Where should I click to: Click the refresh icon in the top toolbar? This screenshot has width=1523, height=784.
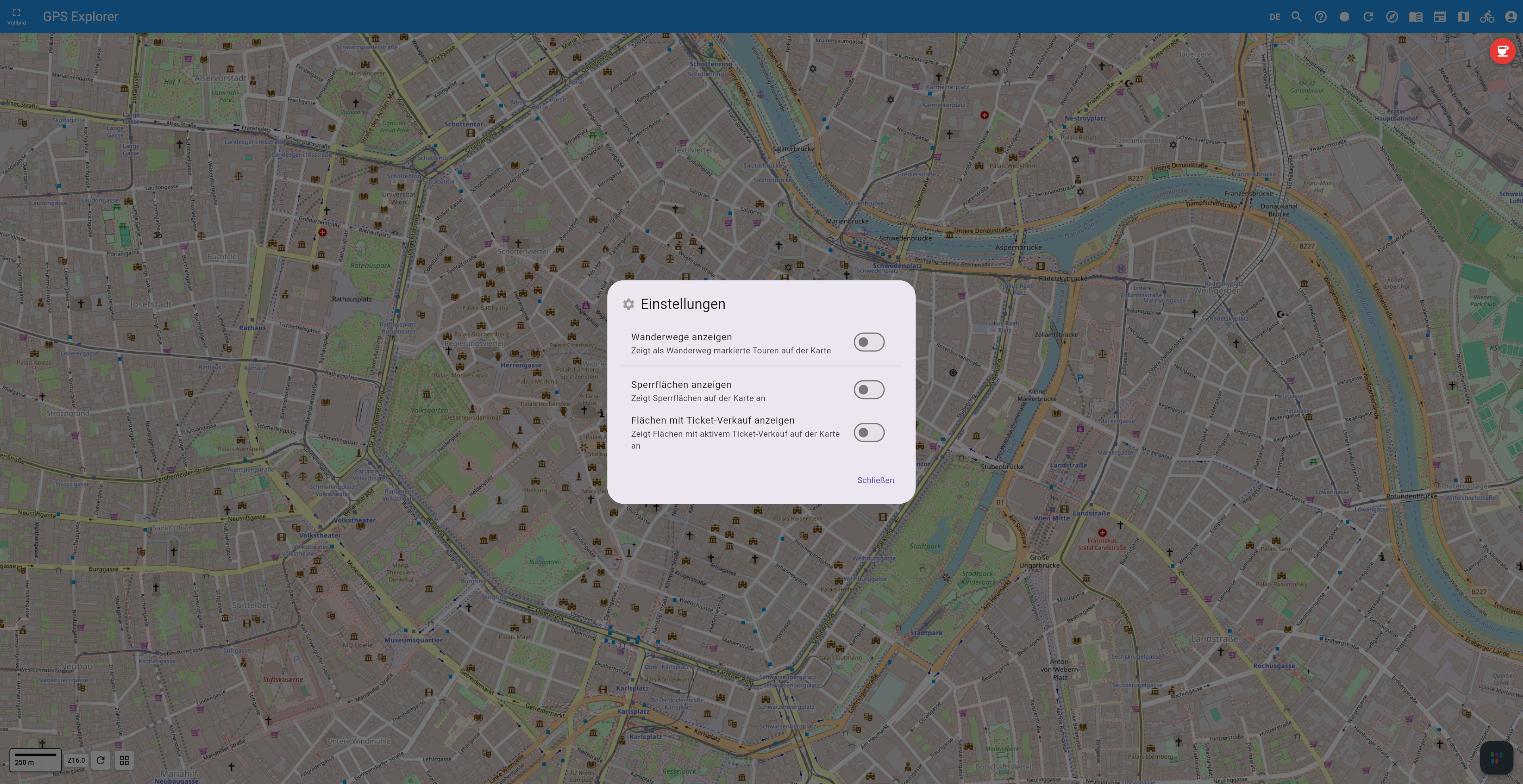click(1368, 17)
